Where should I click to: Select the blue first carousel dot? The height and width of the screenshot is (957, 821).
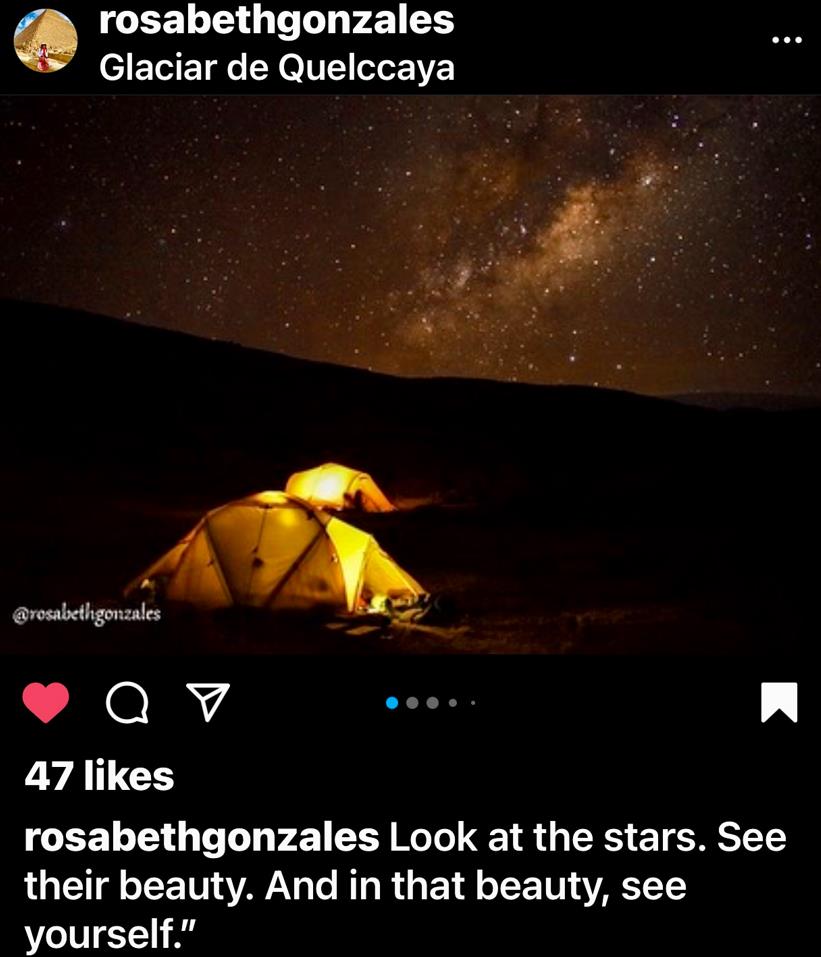[x=392, y=703]
